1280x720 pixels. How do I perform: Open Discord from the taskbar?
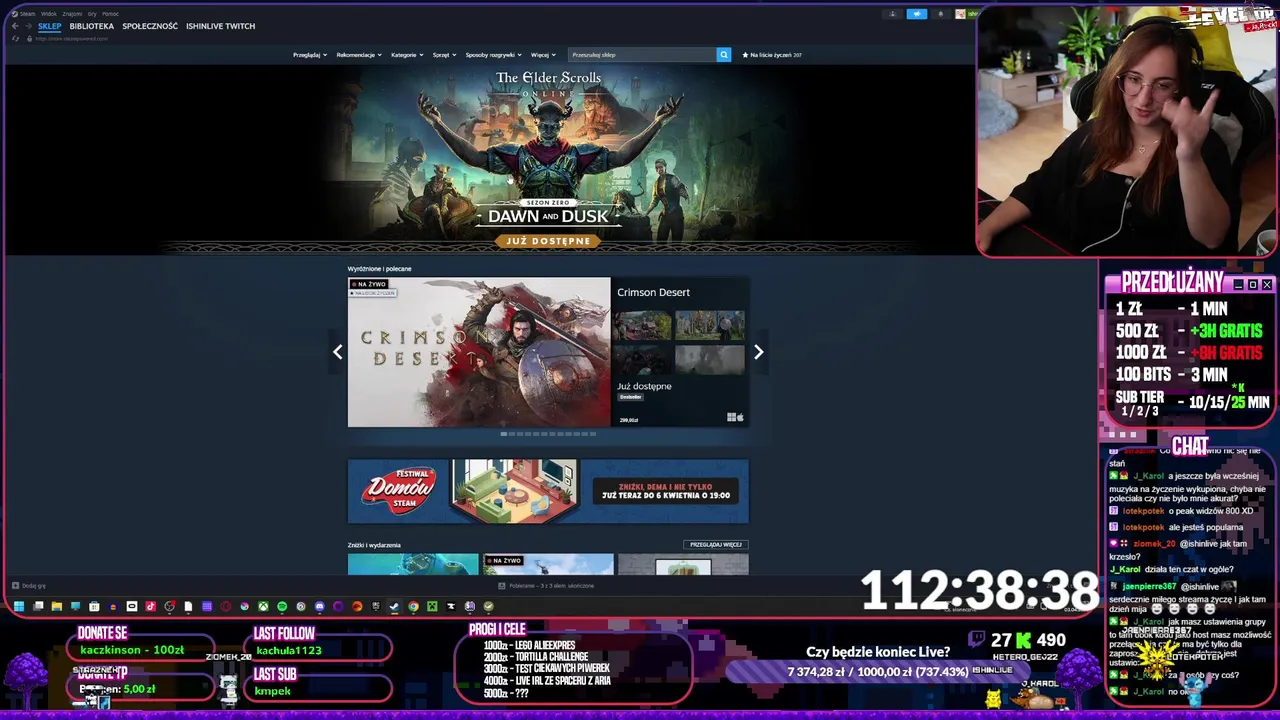[319, 606]
